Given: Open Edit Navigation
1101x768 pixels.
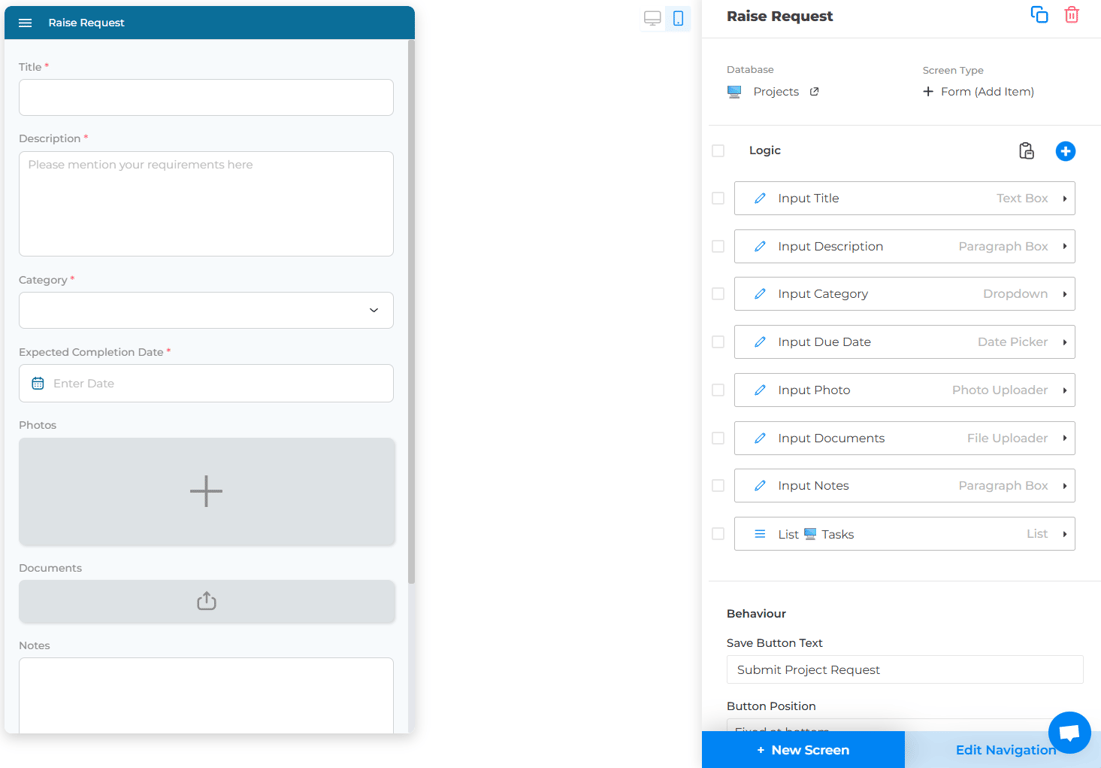Looking at the screenshot, I should point(1006,750).
